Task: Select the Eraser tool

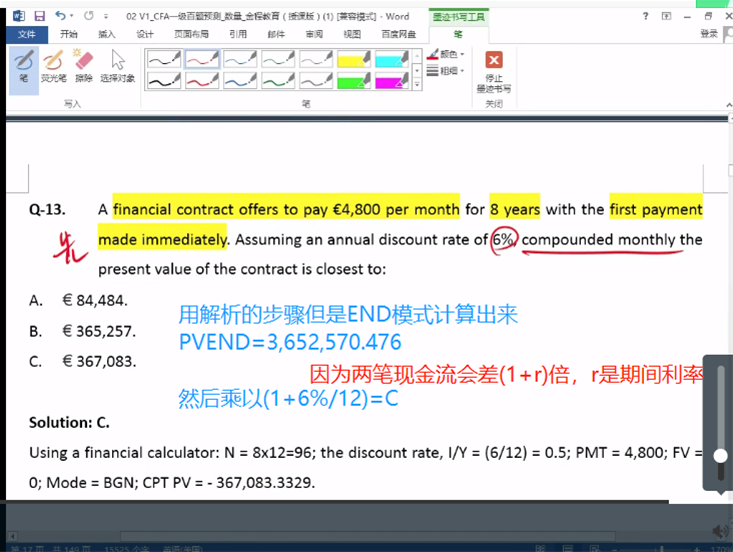Action: [x=84, y=67]
